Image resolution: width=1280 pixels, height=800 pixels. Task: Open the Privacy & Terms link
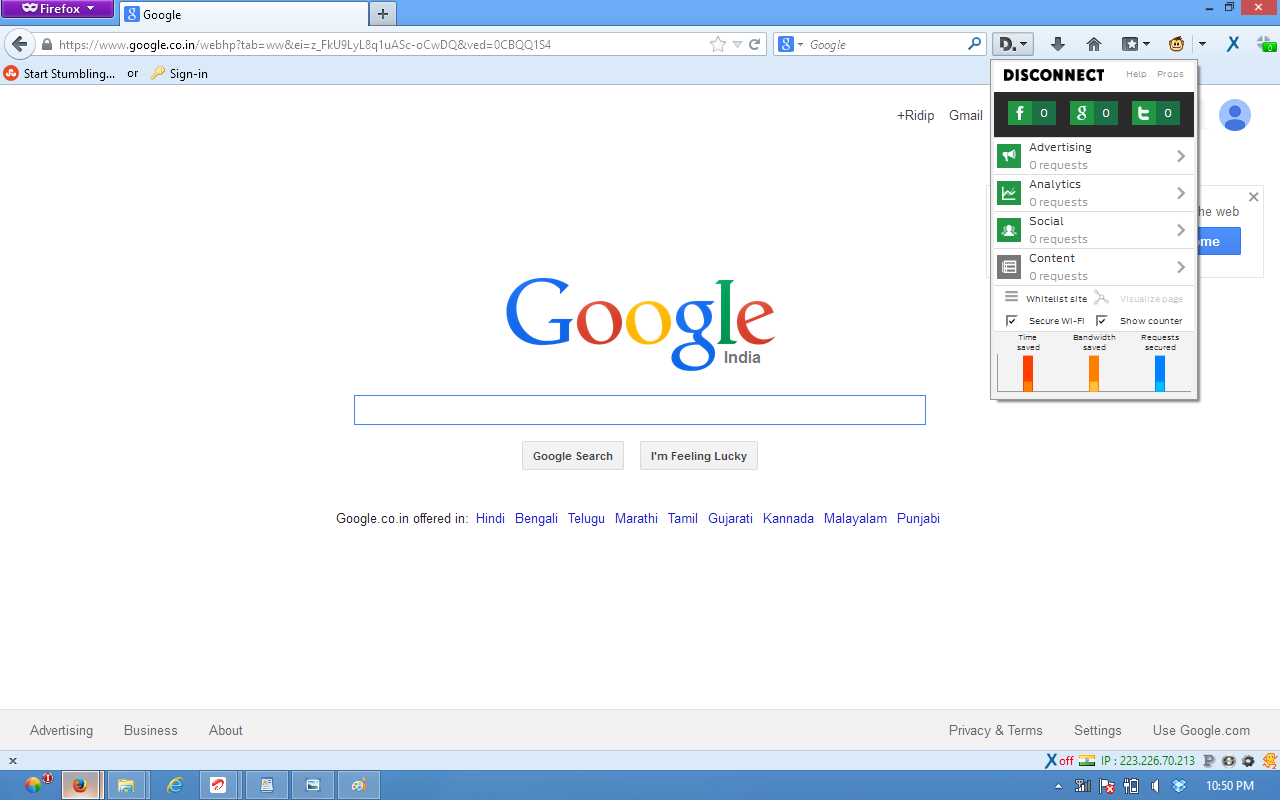(995, 730)
